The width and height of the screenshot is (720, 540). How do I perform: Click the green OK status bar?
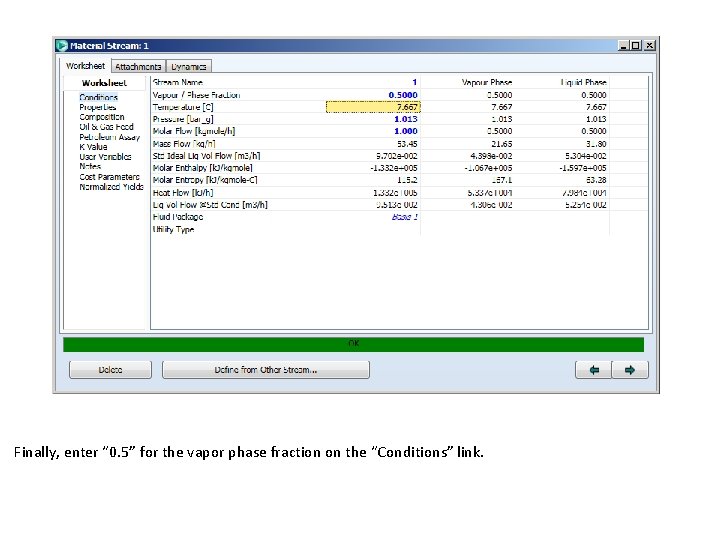point(353,344)
